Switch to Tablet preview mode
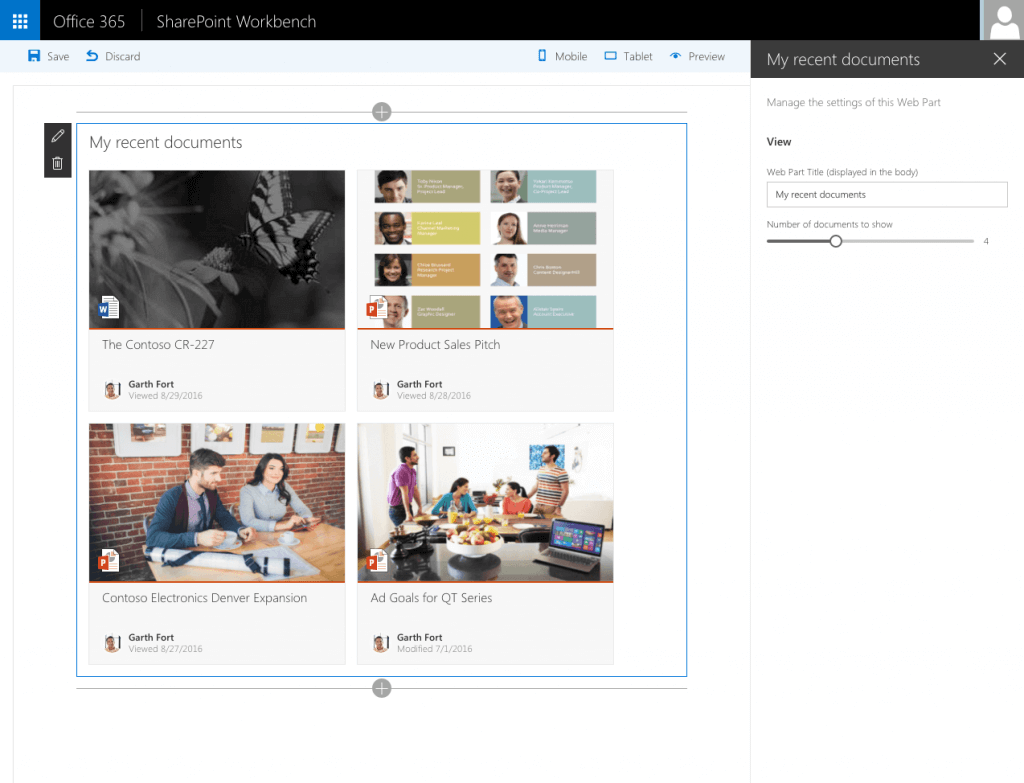Viewport: 1024px width, 783px height. [x=627, y=56]
